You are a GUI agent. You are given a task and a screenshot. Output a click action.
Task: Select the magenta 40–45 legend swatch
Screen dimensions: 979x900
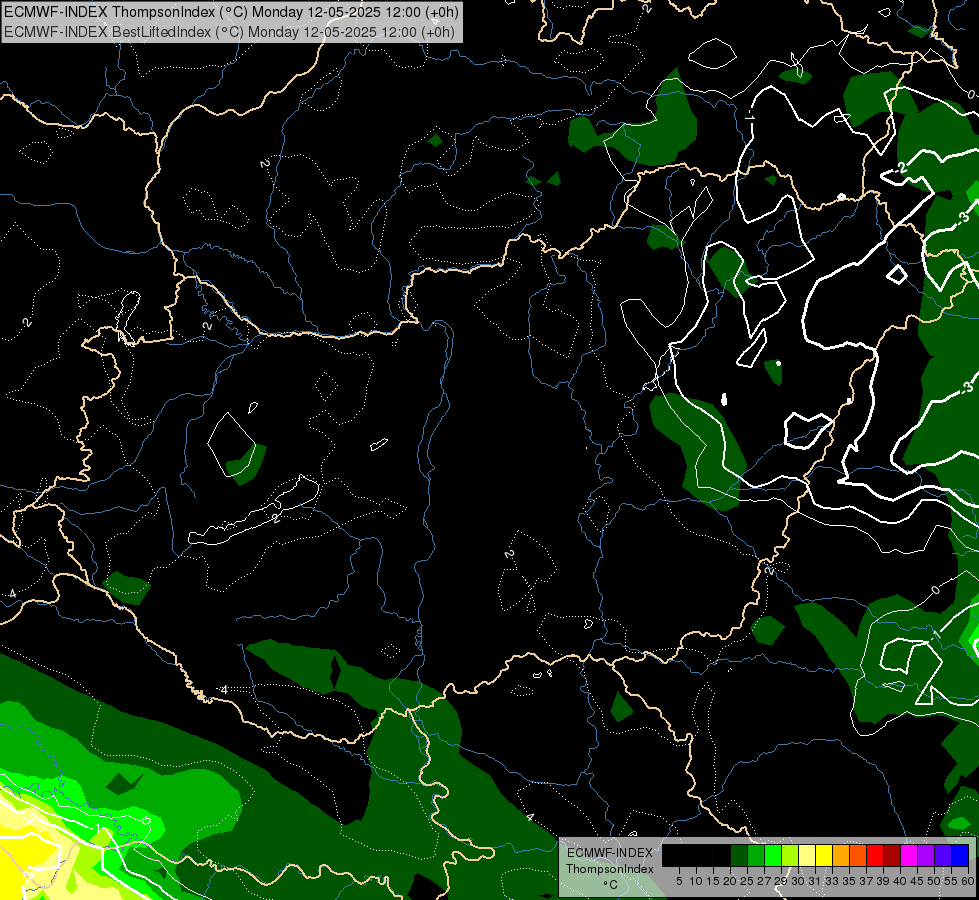click(x=909, y=855)
